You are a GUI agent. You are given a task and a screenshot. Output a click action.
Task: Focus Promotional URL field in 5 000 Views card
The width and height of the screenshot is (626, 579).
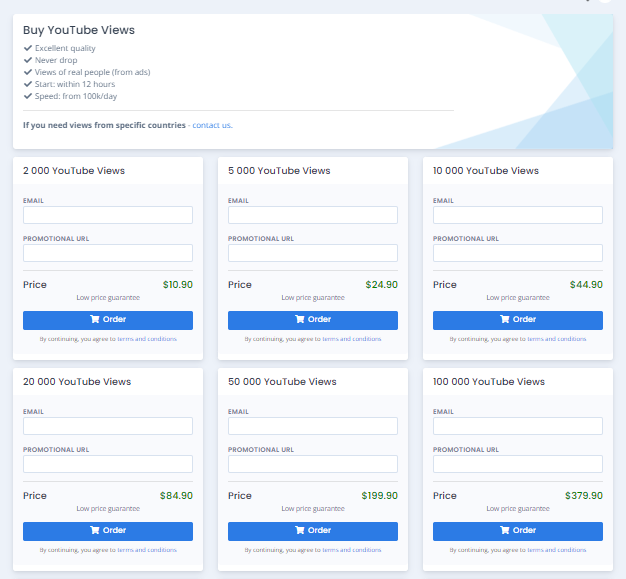click(x=313, y=253)
